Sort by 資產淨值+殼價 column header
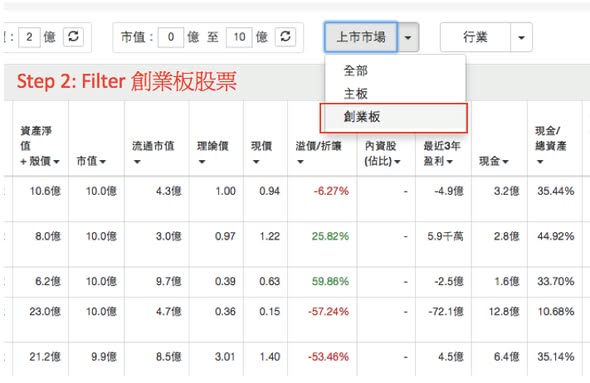 point(40,146)
